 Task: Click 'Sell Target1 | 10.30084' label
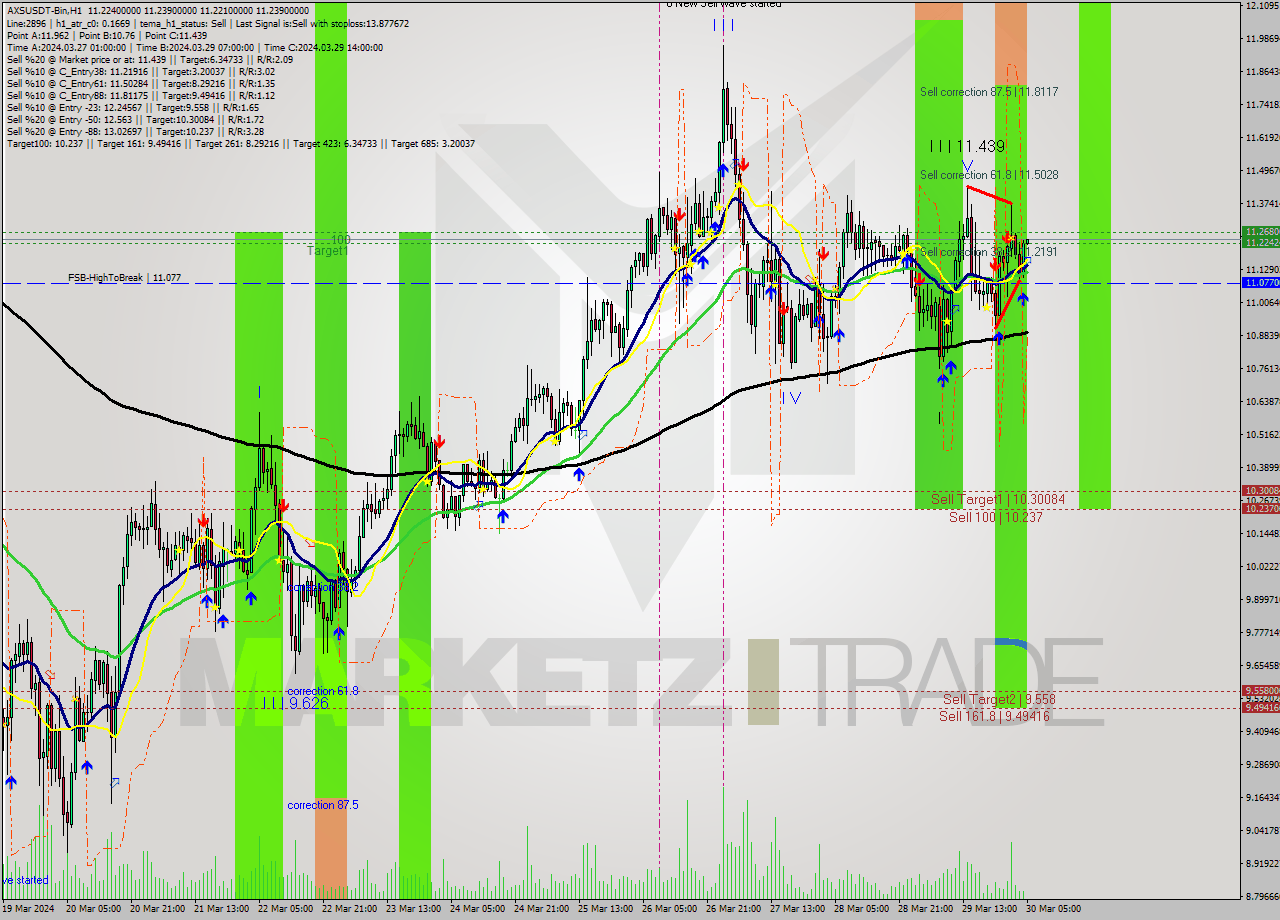(x=998, y=499)
